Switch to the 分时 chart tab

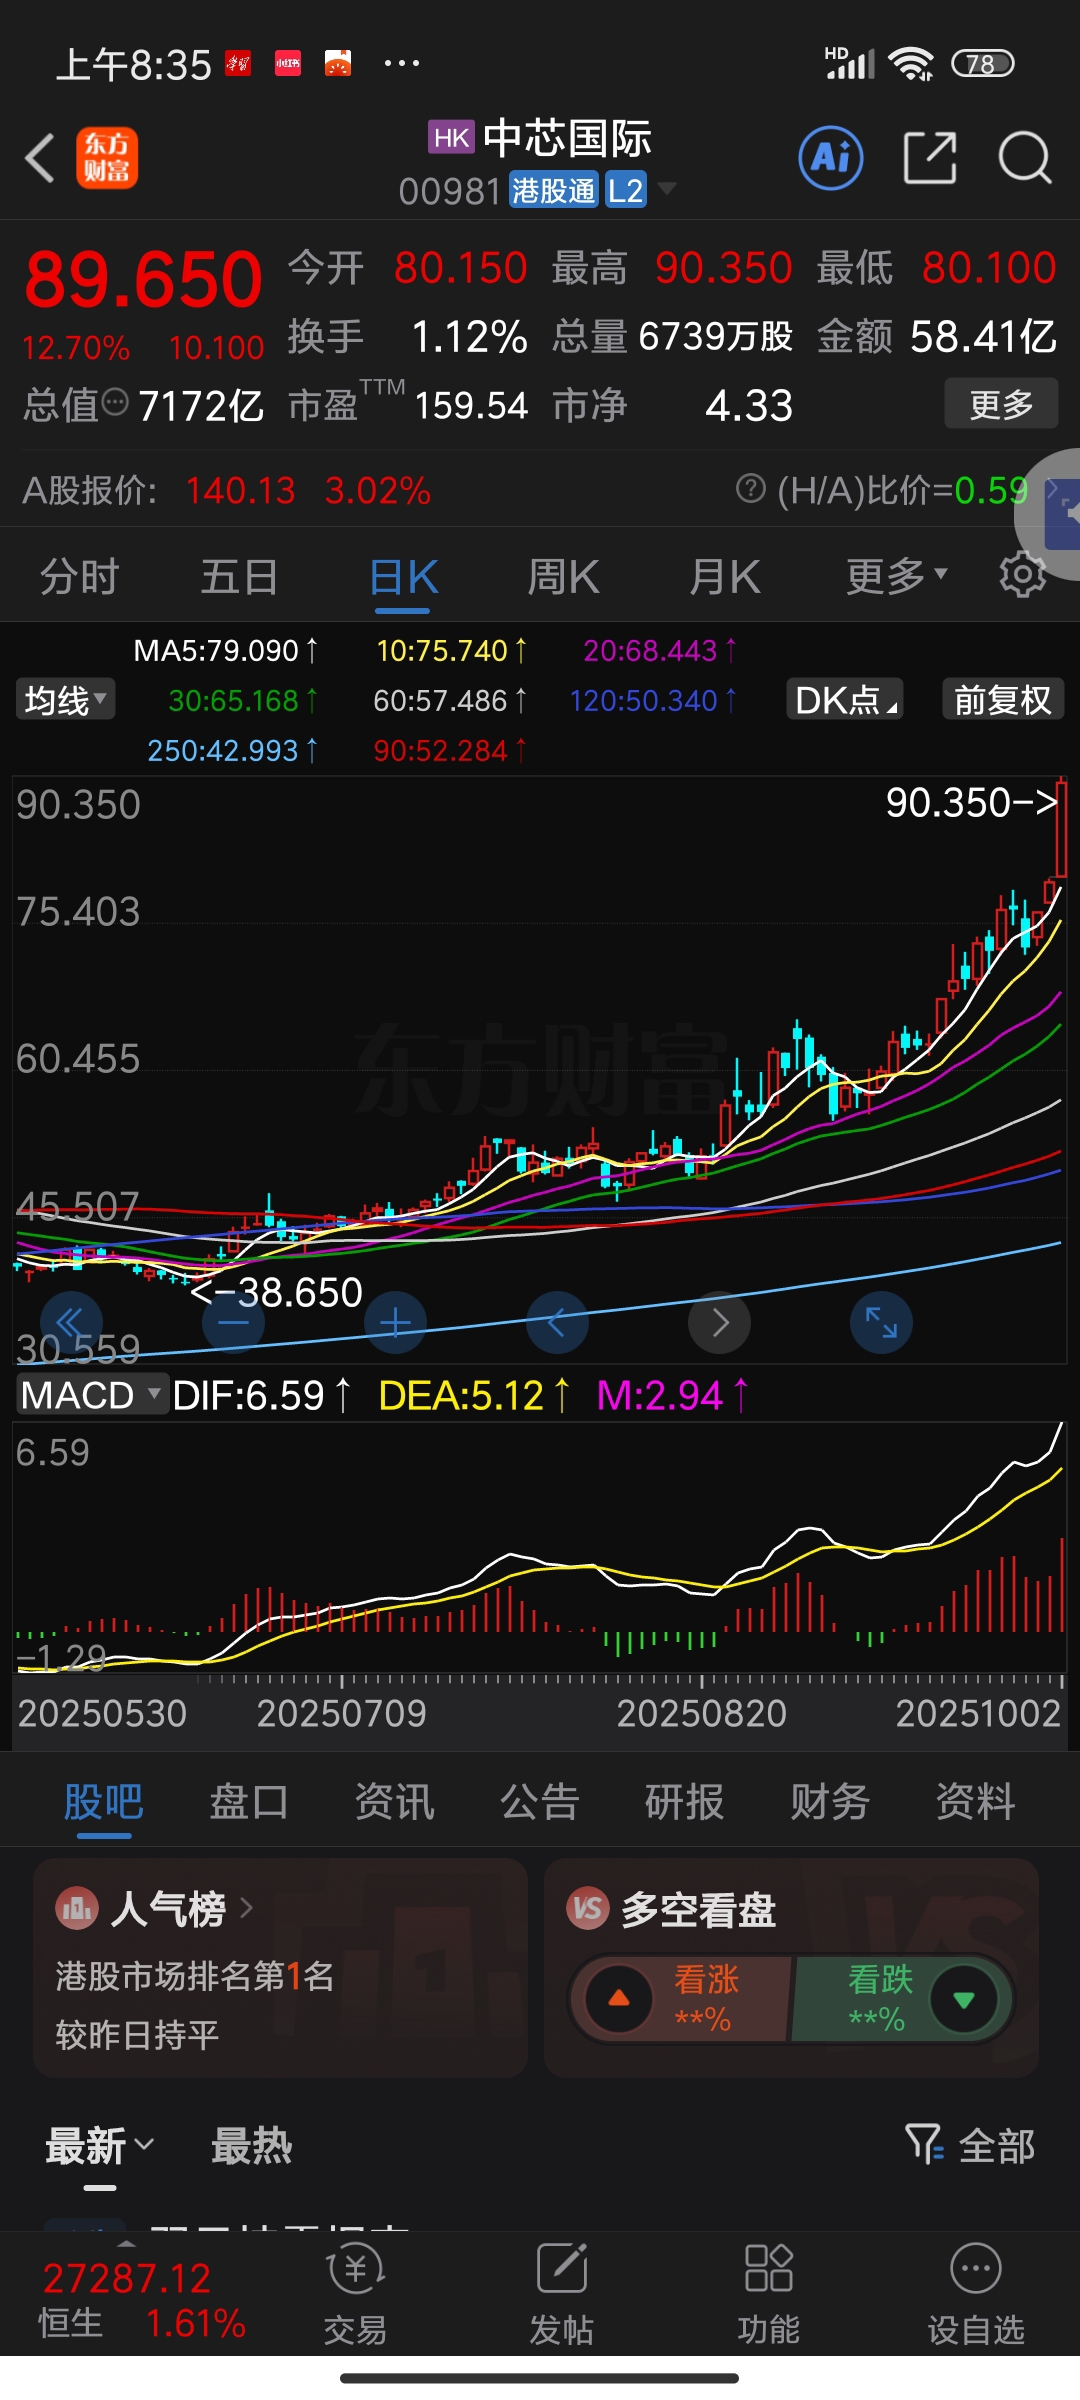[x=80, y=576]
